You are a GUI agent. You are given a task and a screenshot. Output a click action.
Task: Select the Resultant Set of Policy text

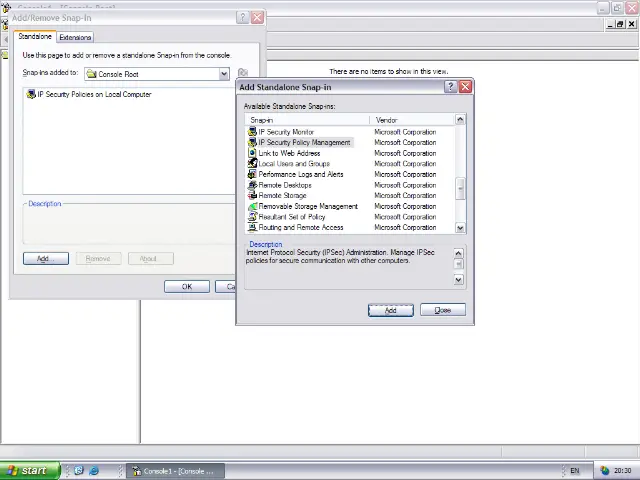(x=292, y=217)
